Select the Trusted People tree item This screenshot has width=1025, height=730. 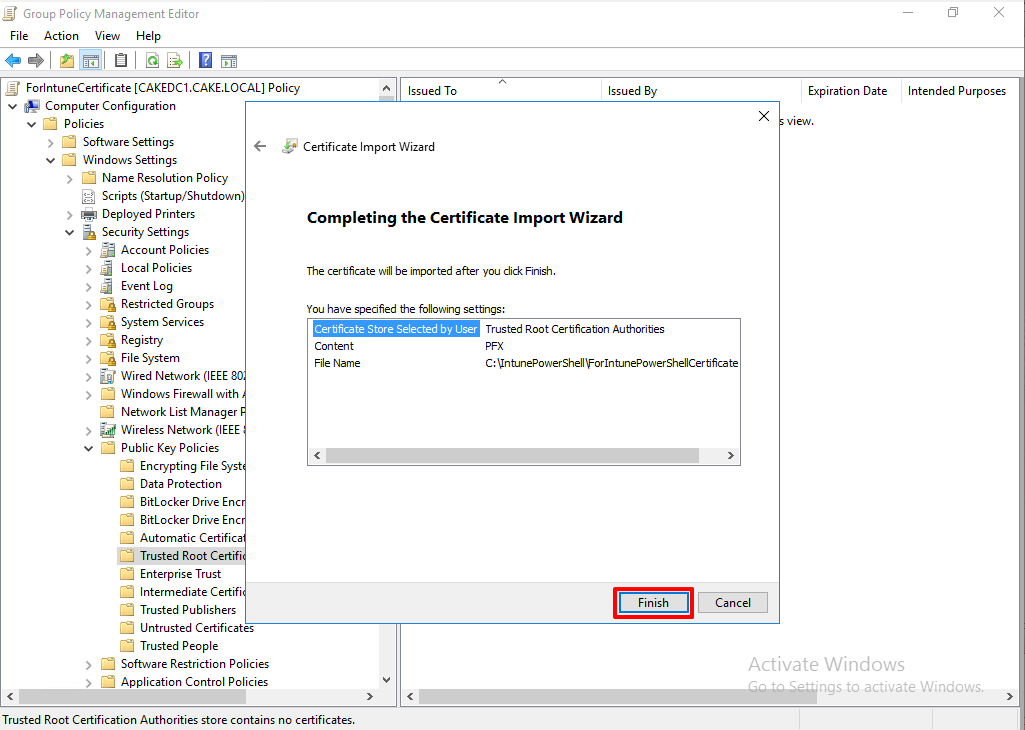click(x=178, y=646)
